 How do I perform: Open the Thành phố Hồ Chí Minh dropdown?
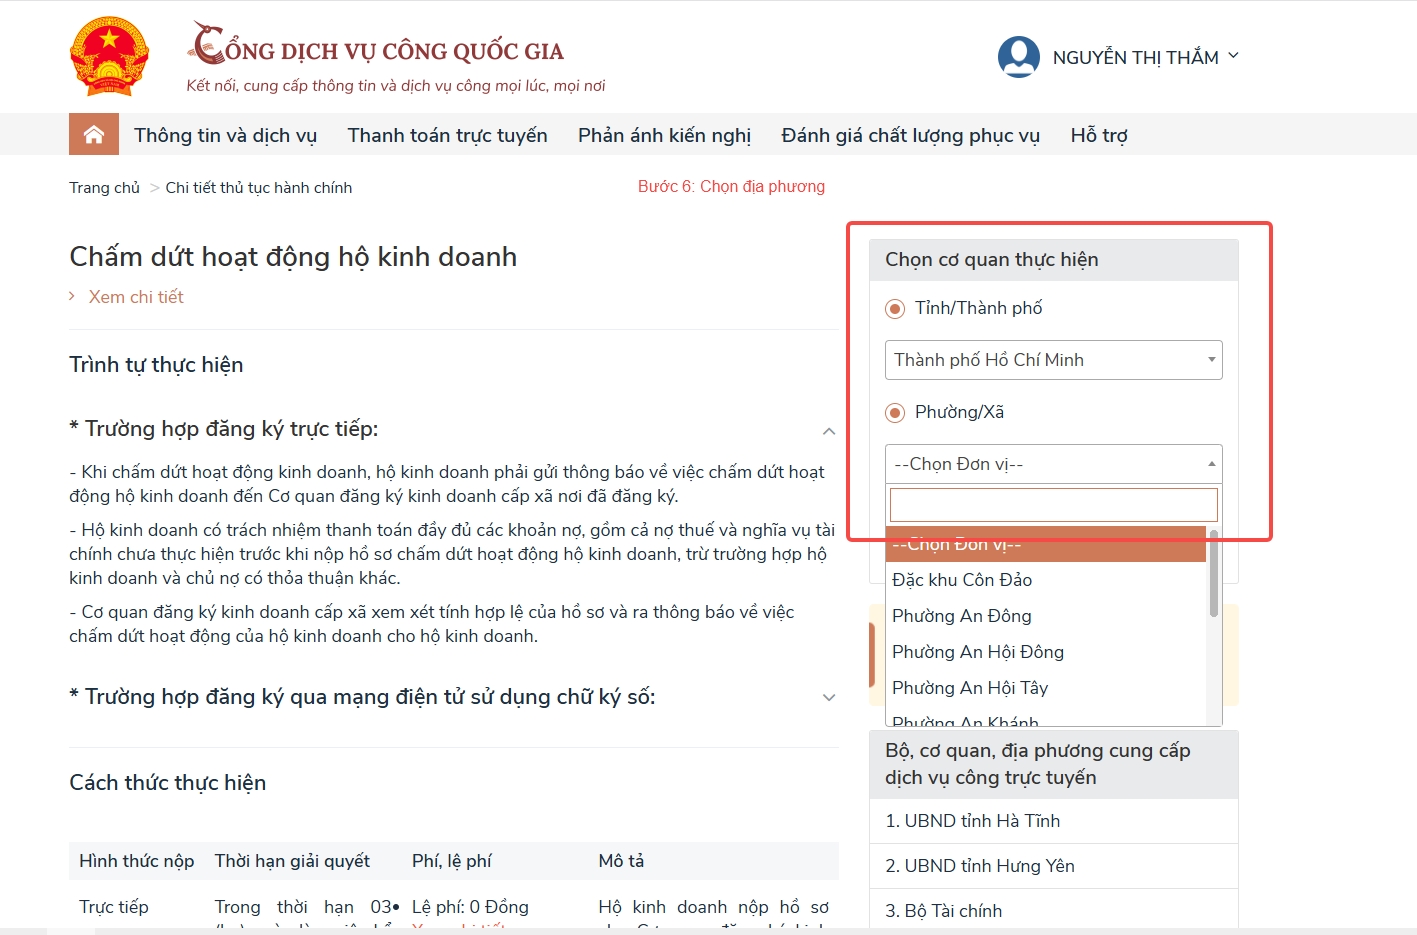(x=1053, y=360)
